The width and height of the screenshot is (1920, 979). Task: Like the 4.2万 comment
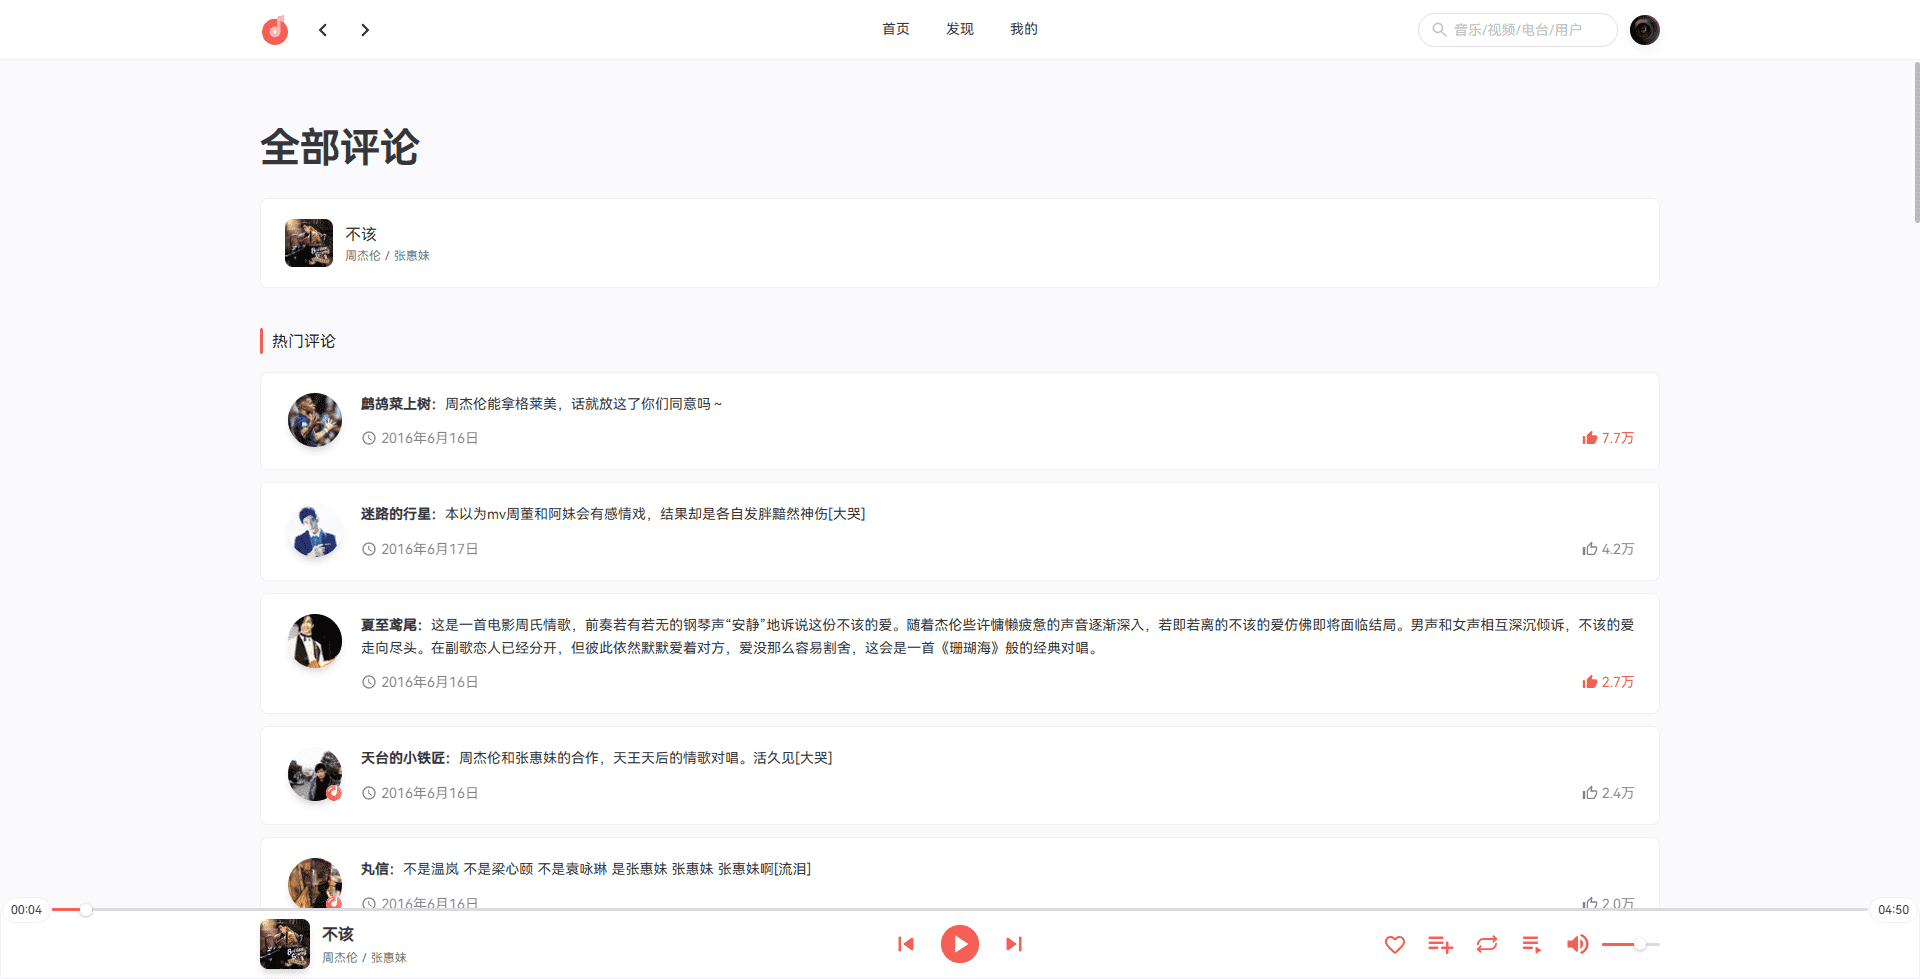pos(1608,549)
